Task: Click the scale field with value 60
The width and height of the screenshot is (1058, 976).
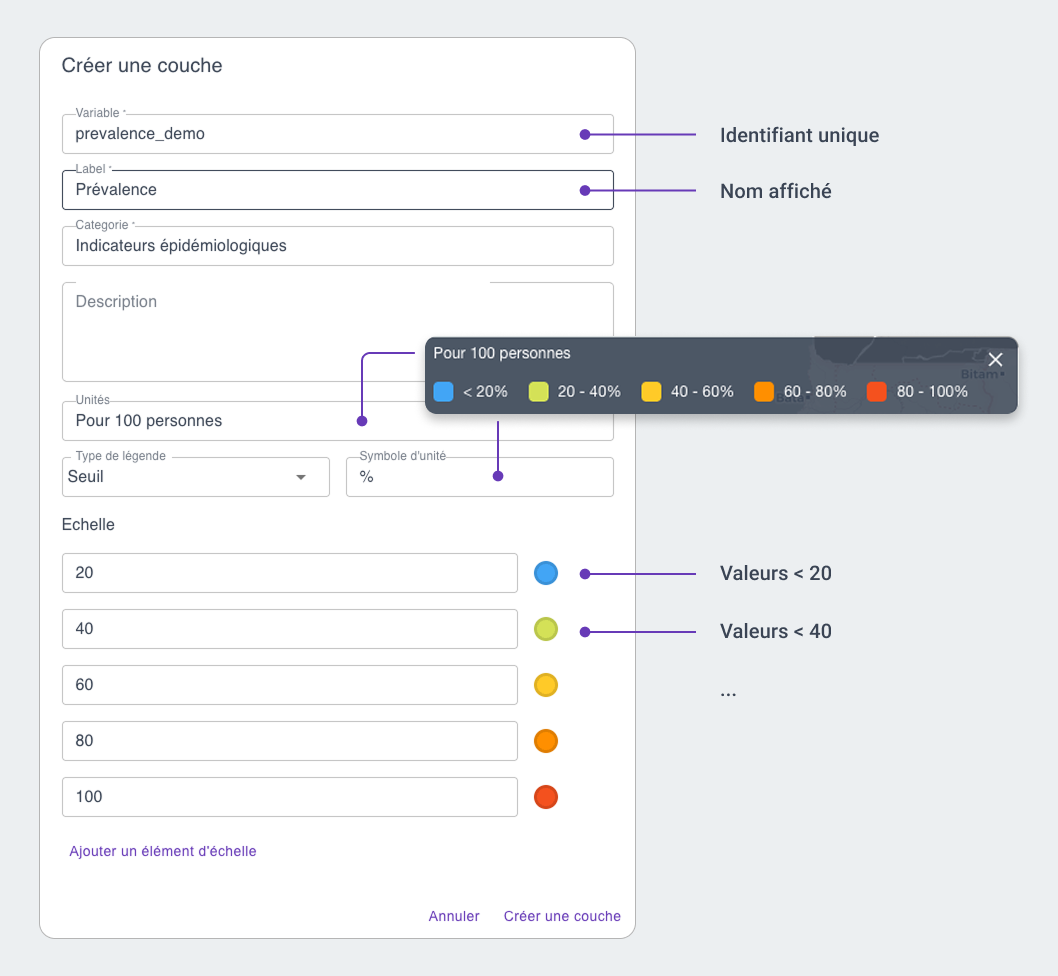Action: click(x=289, y=685)
